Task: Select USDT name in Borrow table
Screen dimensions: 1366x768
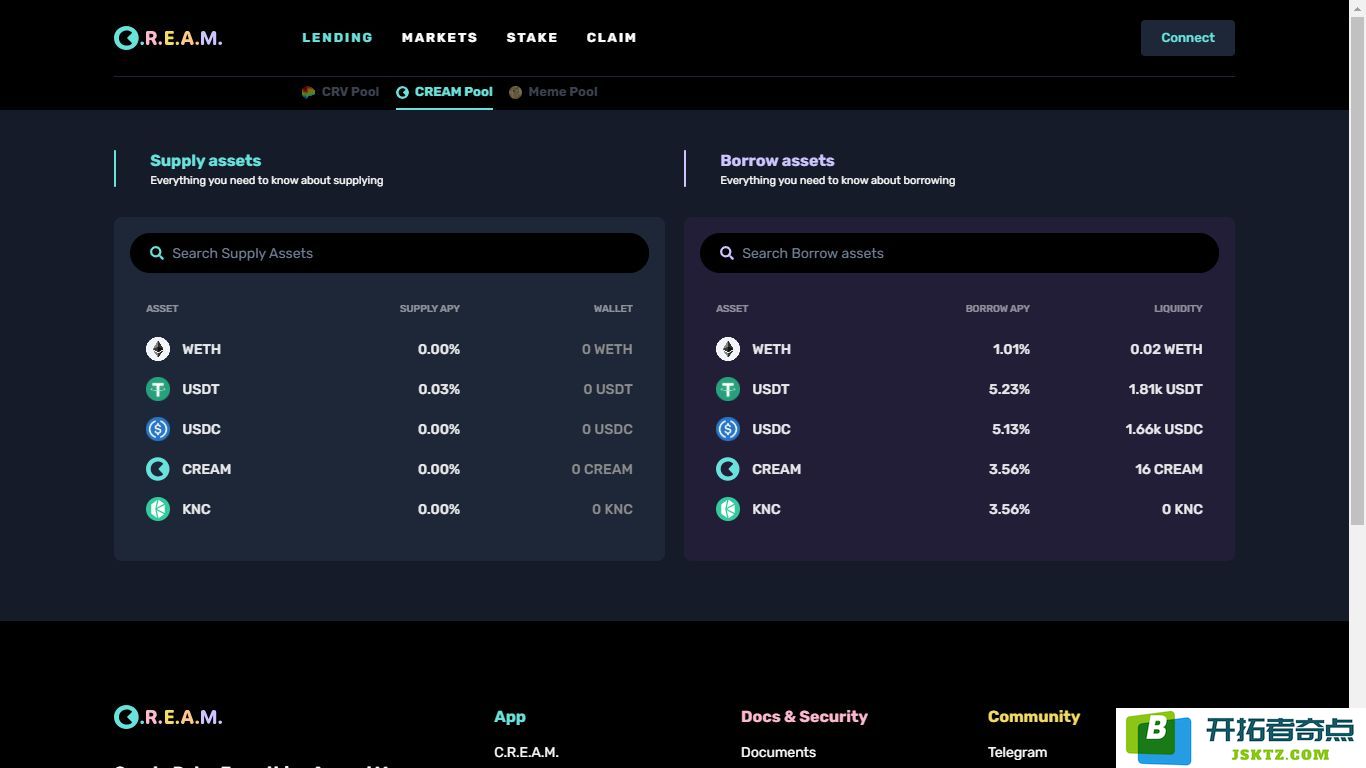Action: coord(770,389)
